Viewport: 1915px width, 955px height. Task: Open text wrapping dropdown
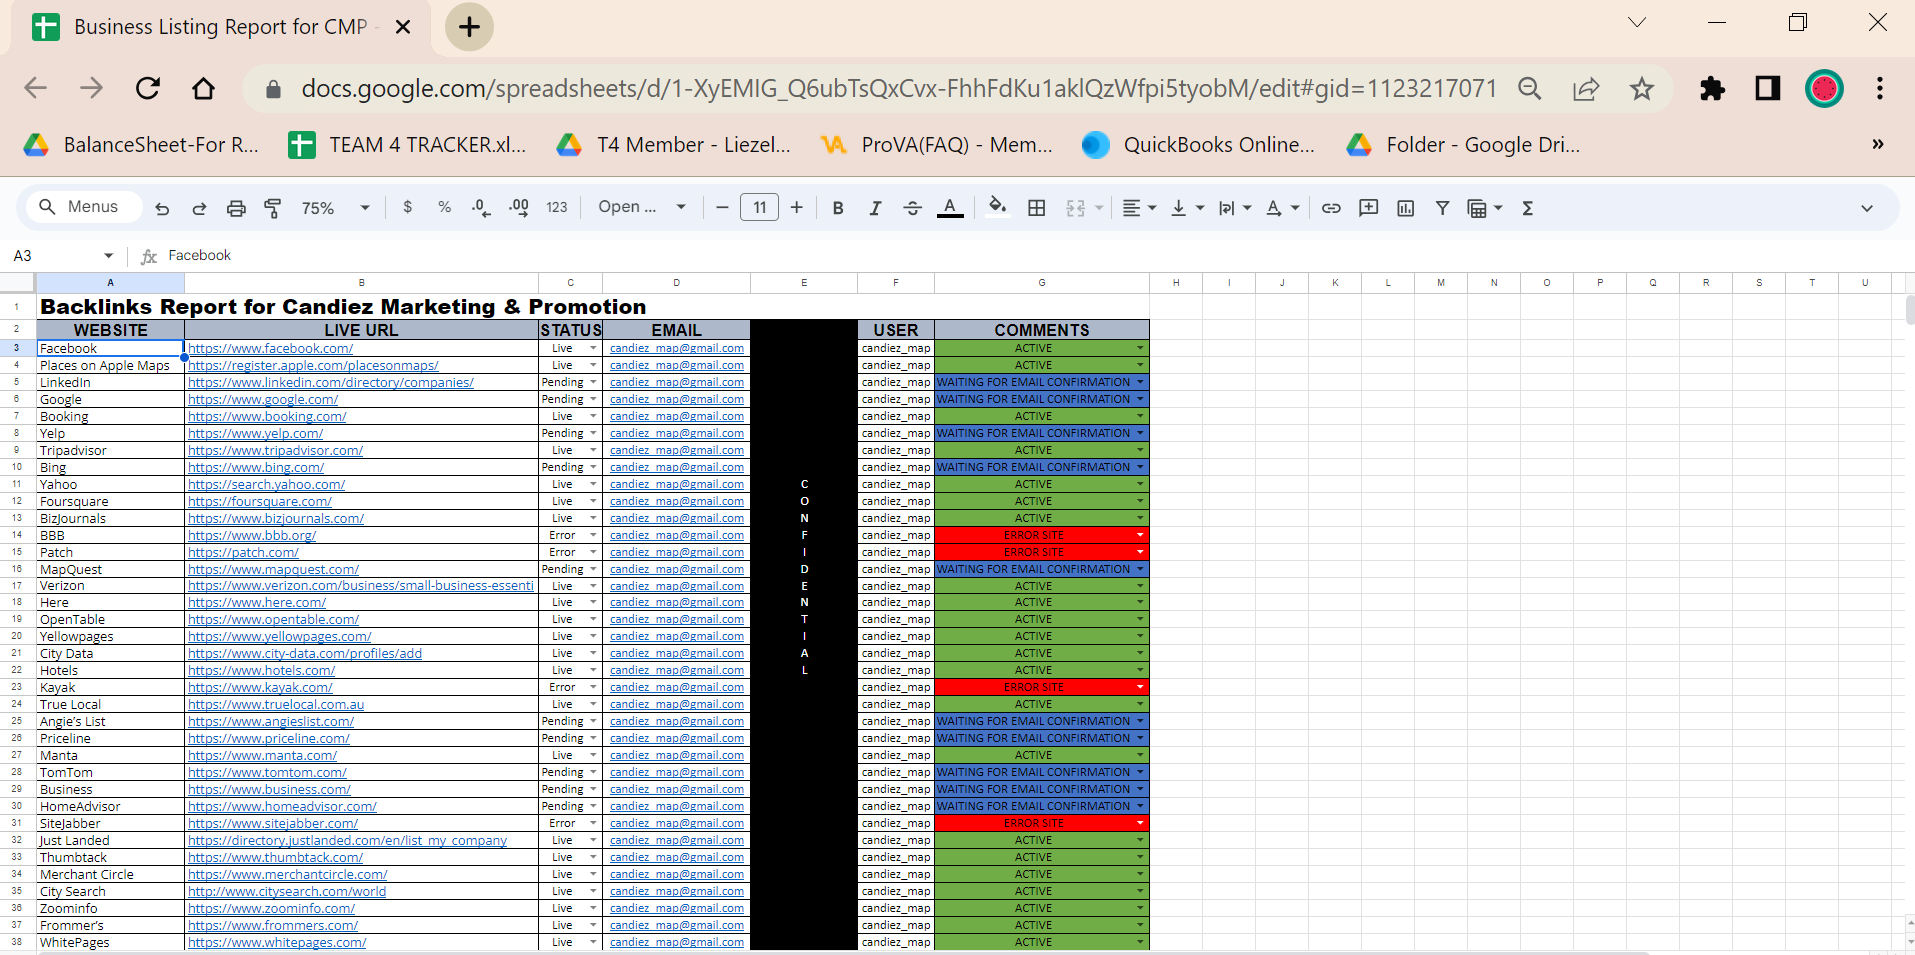click(1235, 208)
